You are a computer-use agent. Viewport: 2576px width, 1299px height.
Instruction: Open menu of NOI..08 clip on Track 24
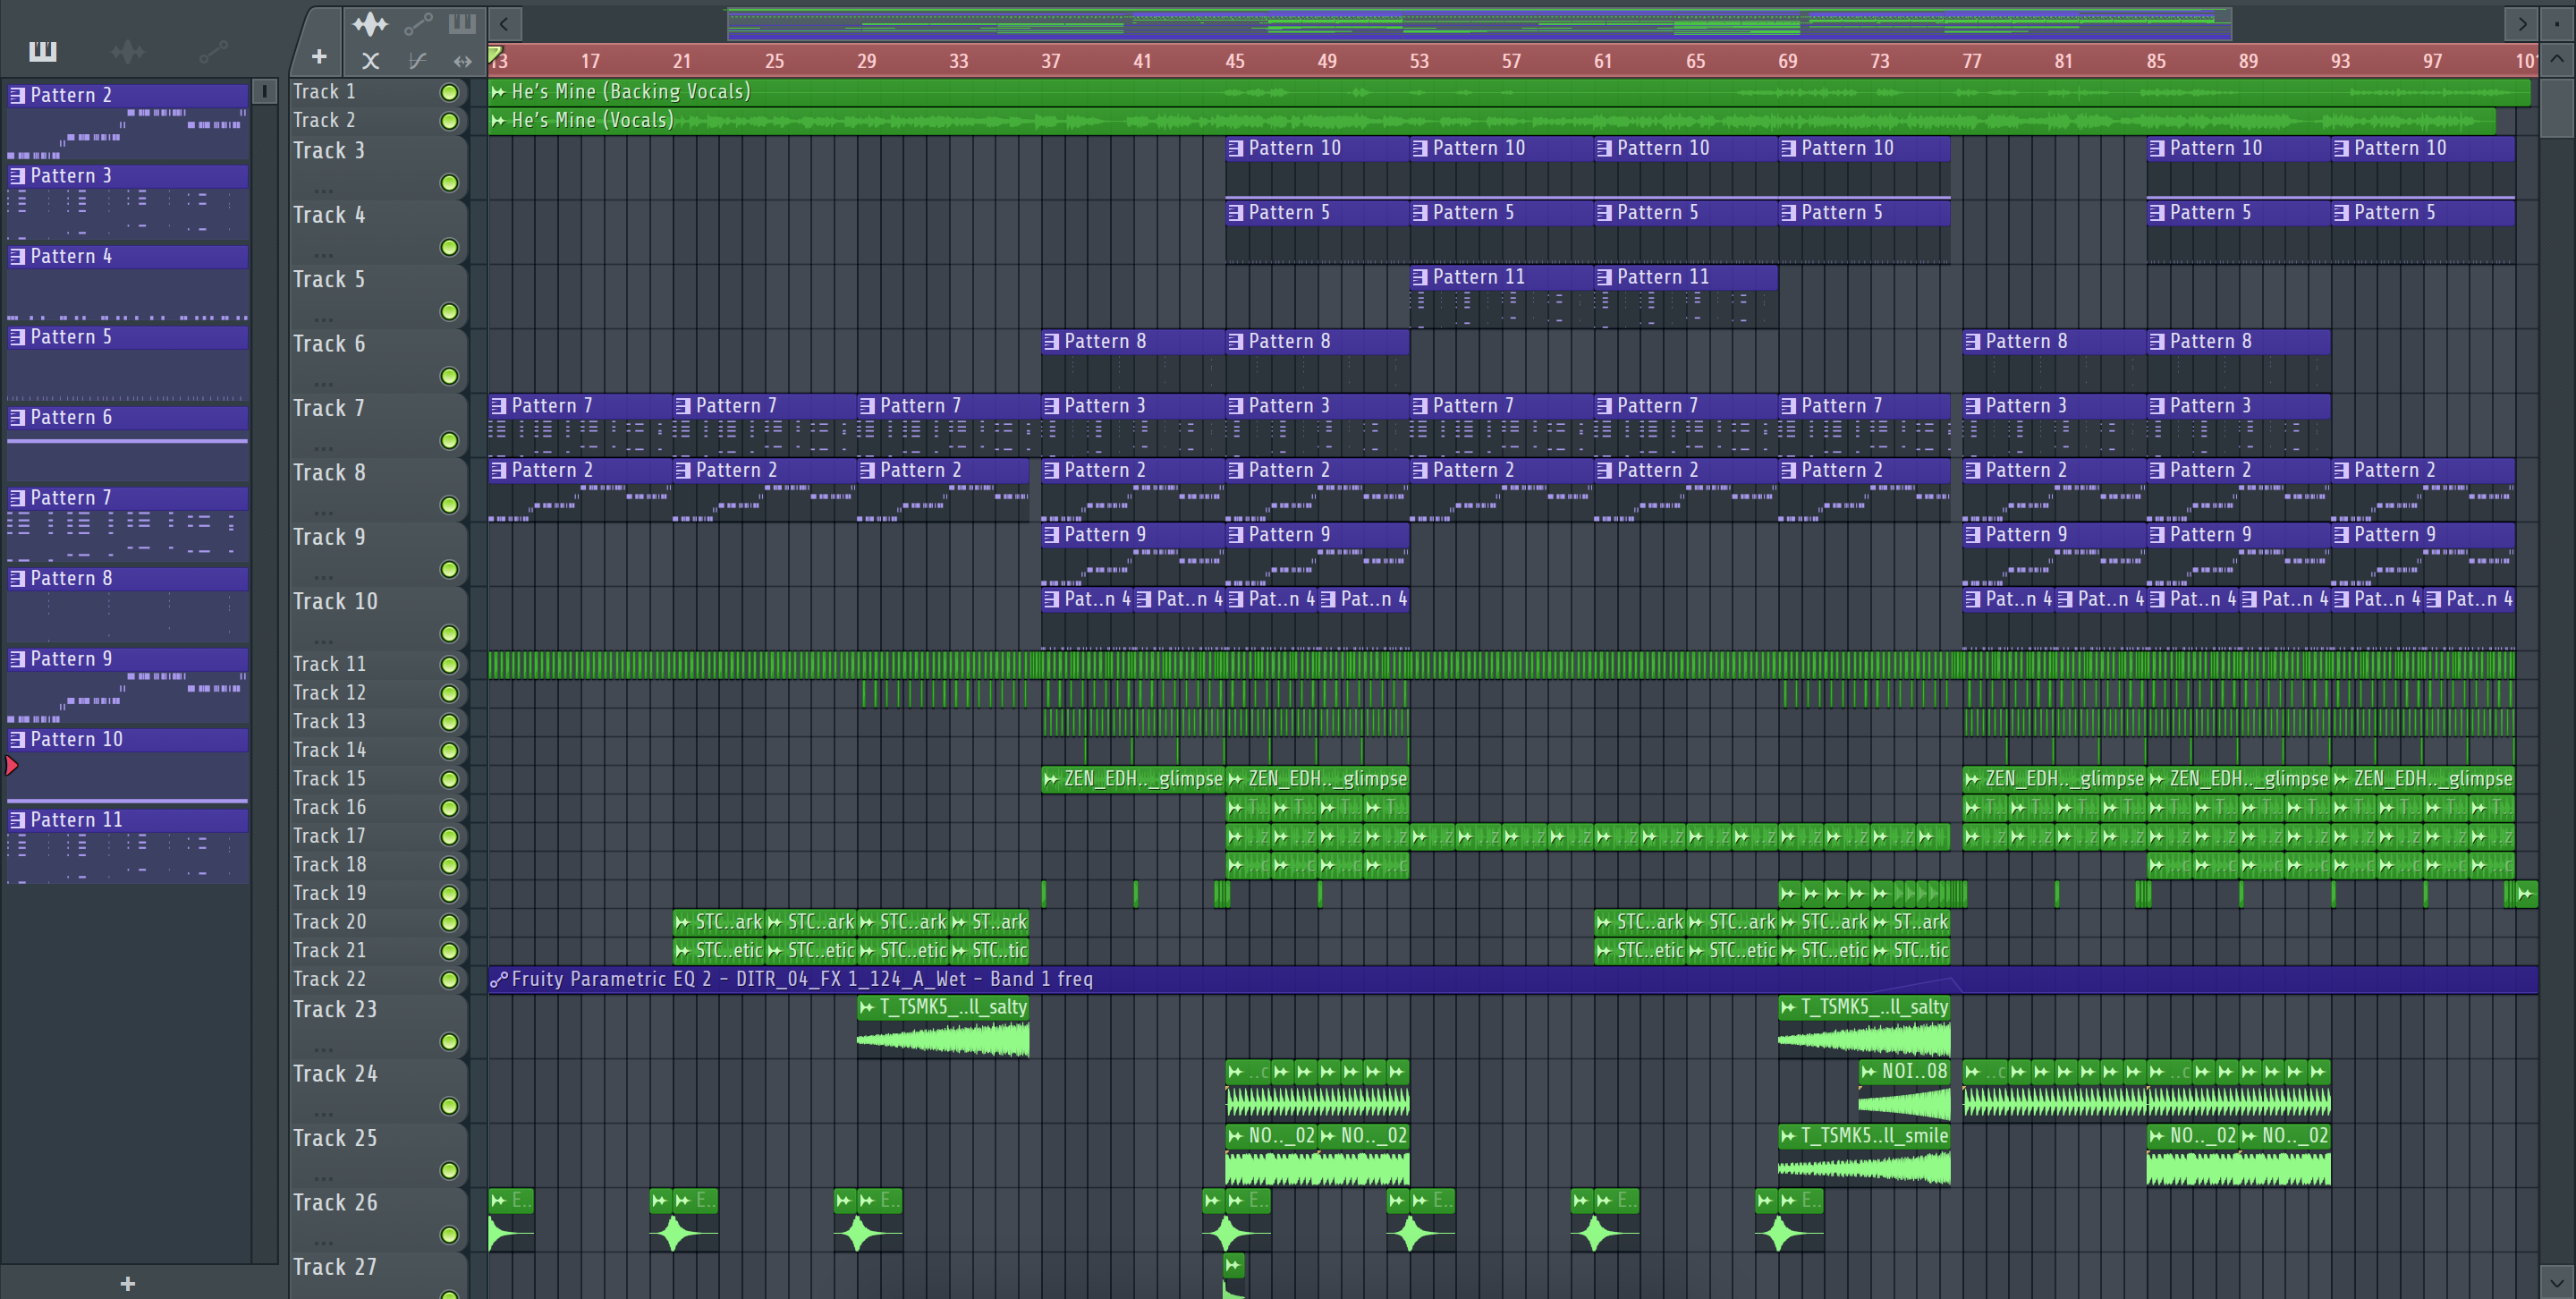coord(1869,1072)
